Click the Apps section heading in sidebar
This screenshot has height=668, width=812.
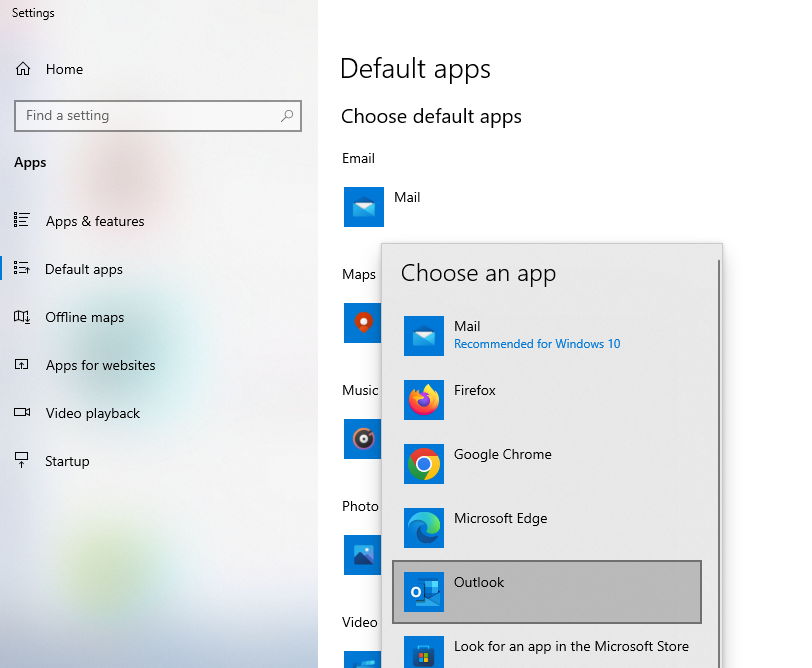pyautogui.click(x=30, y=163)
